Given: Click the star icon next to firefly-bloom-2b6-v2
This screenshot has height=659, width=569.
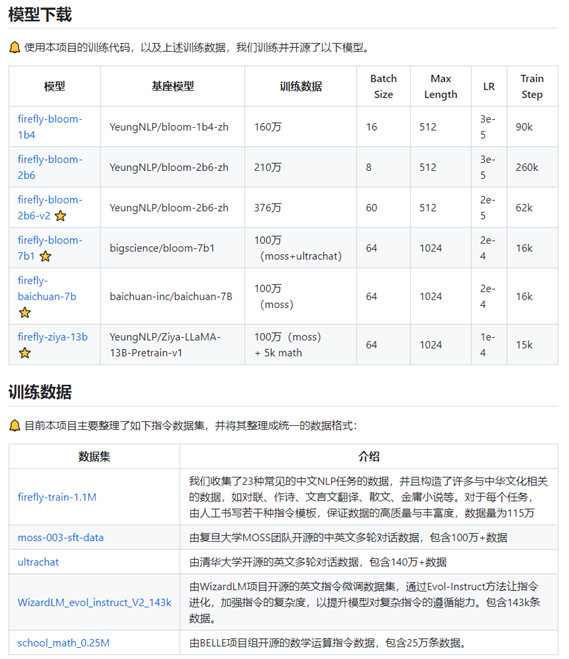Looking at the screenshot, I should click(61, 216).
